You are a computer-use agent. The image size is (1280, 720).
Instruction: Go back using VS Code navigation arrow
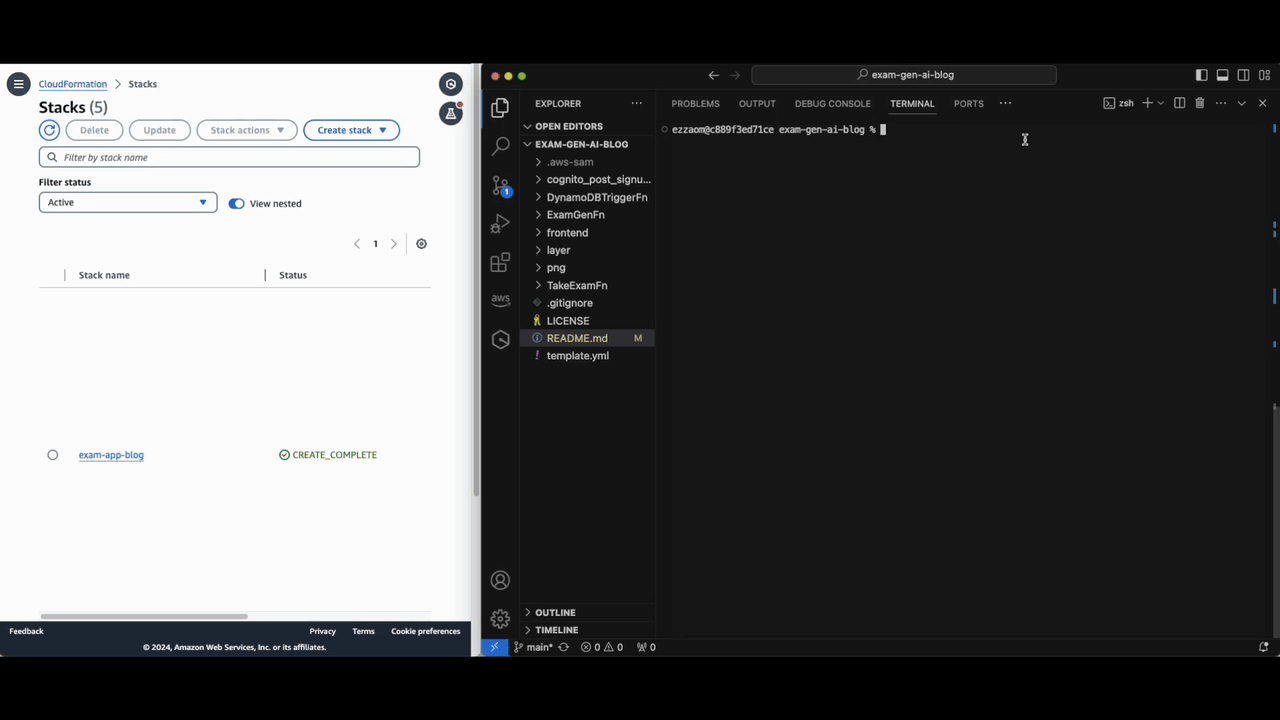click(713, 75)
